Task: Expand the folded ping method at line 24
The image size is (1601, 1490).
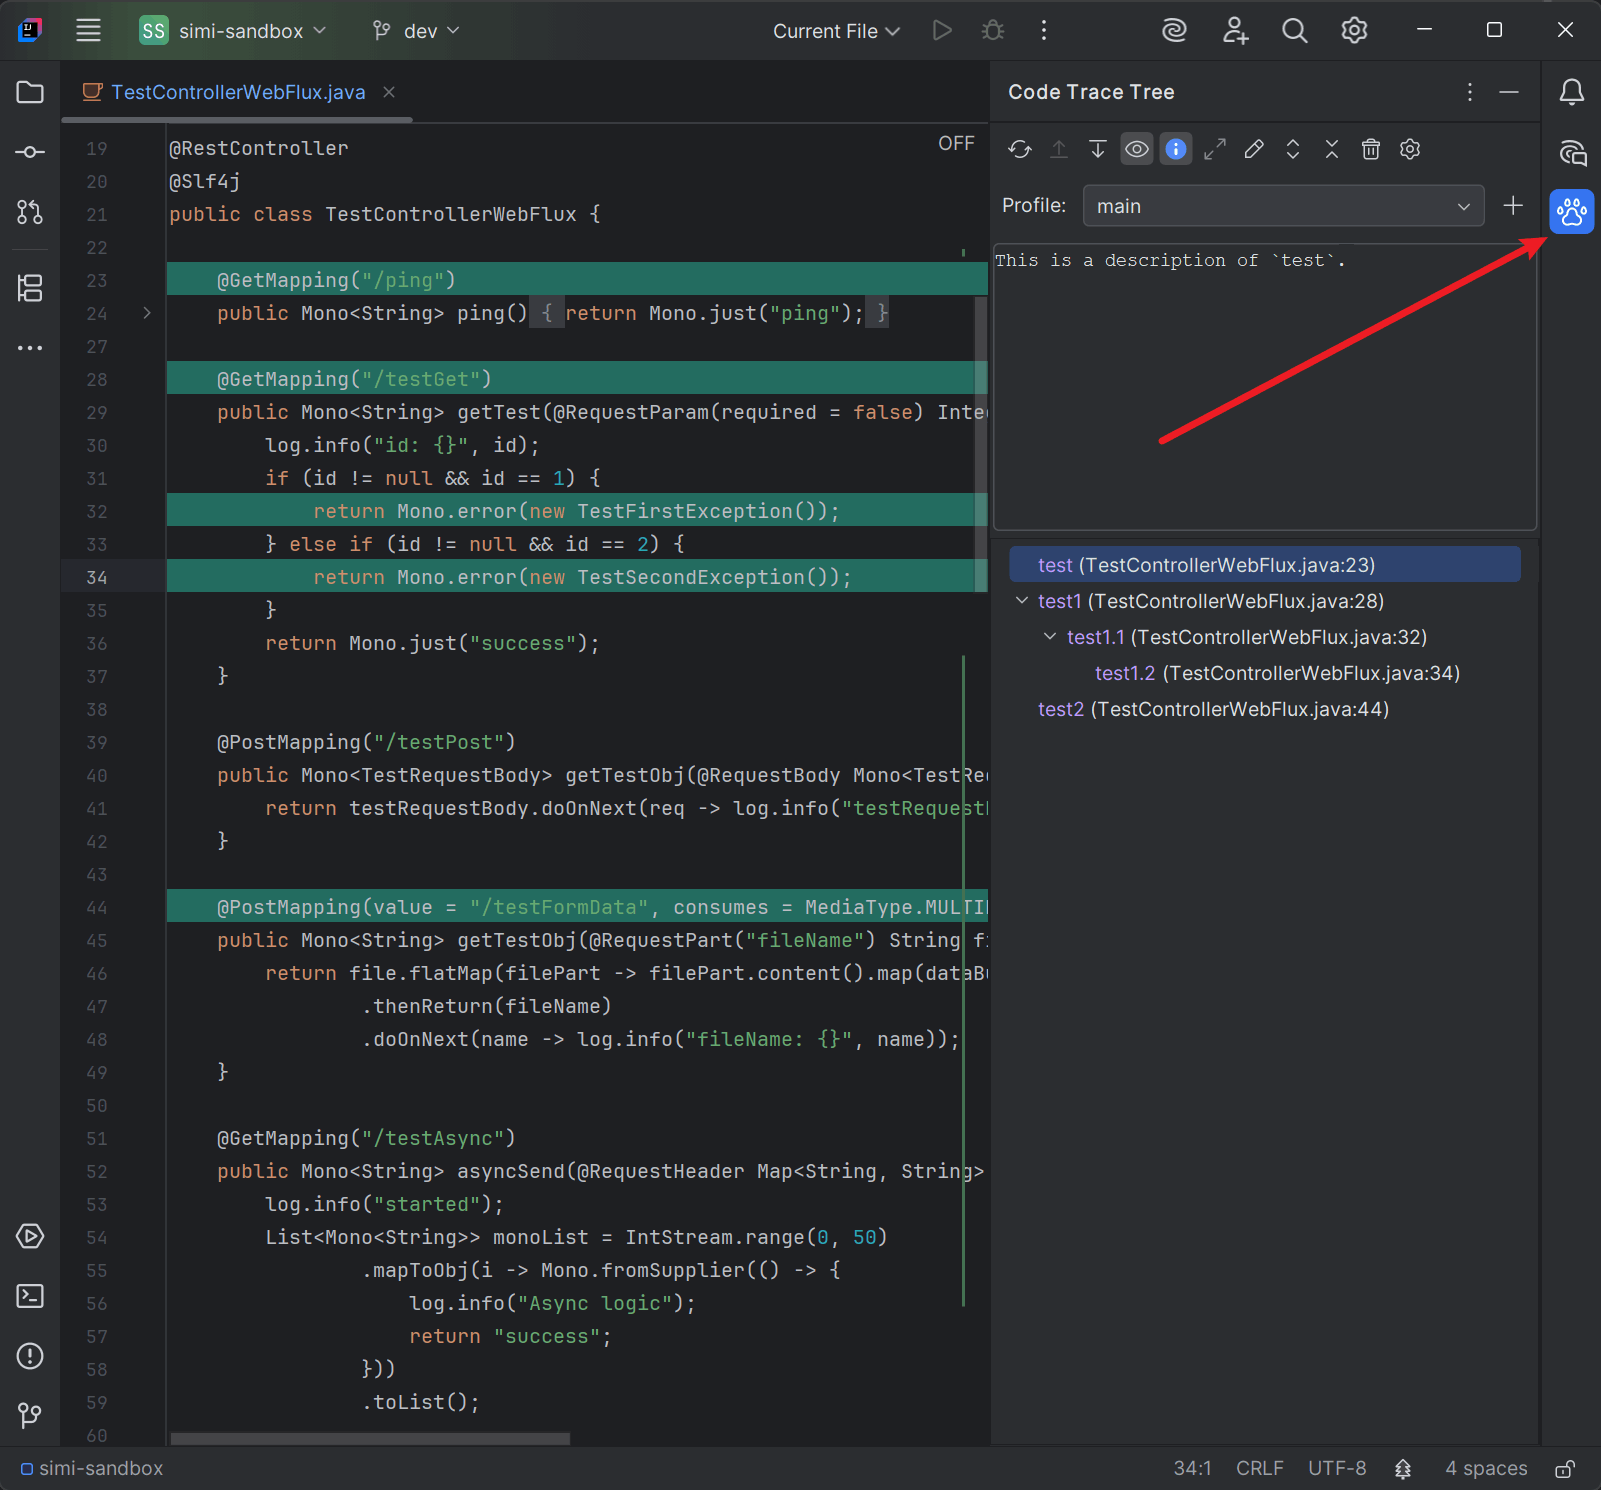Action: point(147,313)
